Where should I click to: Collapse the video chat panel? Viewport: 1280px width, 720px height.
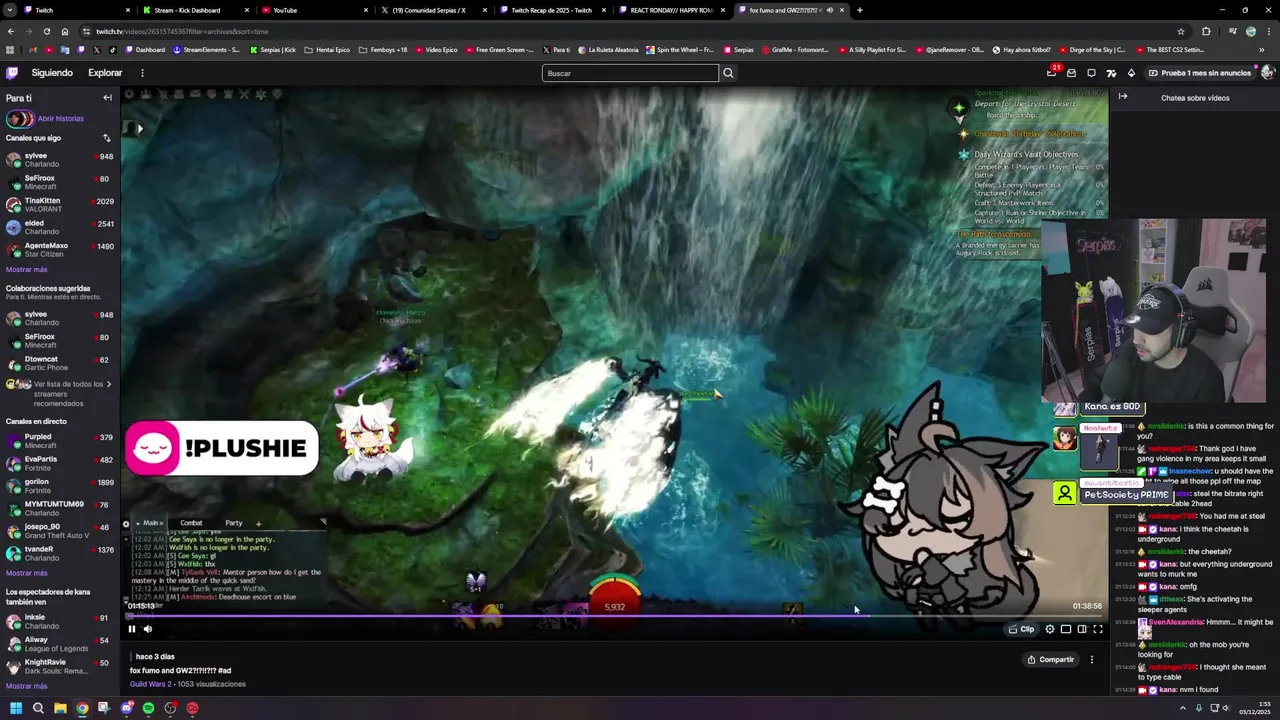(x=1123, y=97)
